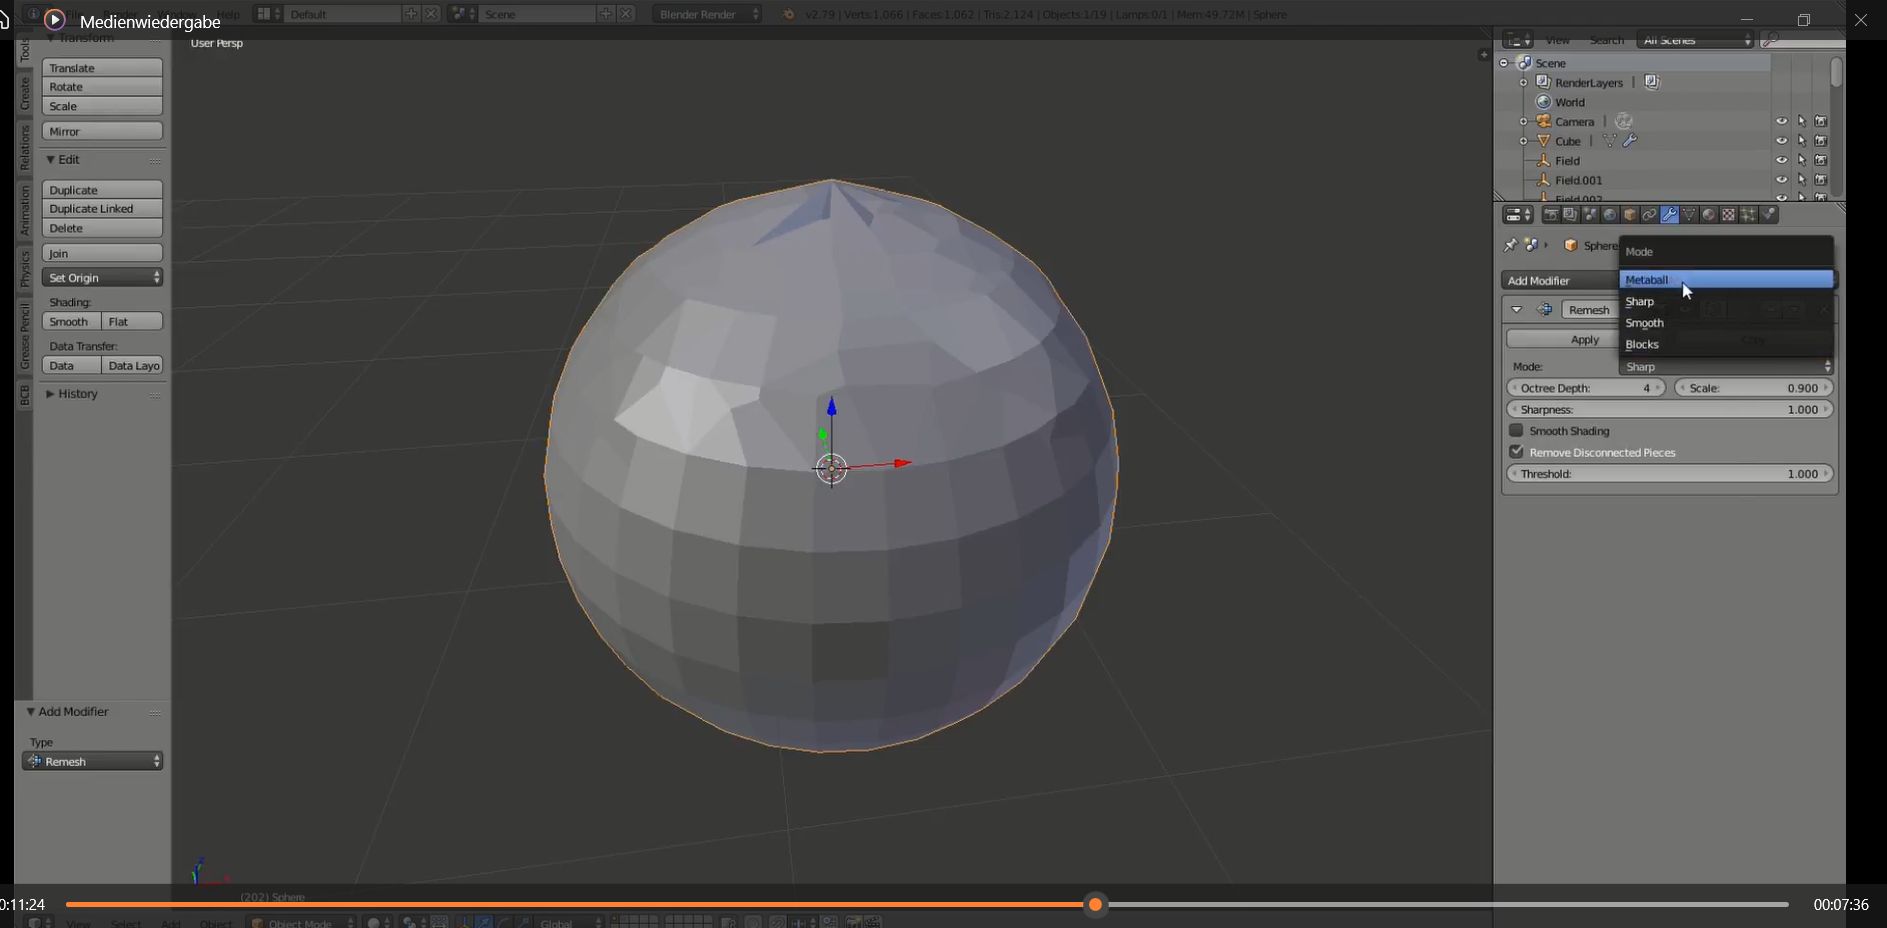Viewport: 1887px width, 928px height.
Task: Click the Octree Depth value field
Action: pyautogui.click(x=1585, y=388)
